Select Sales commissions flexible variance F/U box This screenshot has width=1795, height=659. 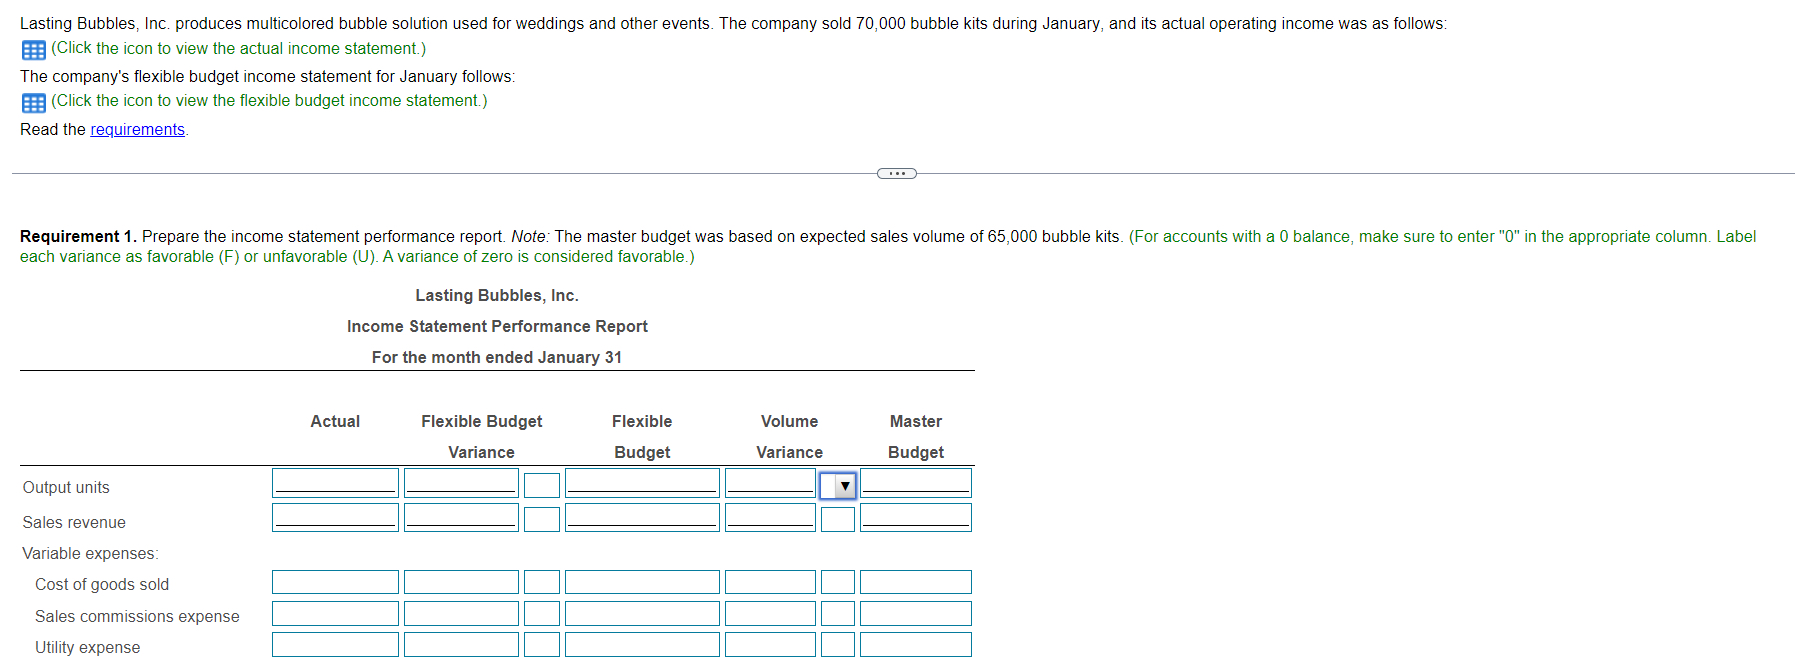click(542, 613)
